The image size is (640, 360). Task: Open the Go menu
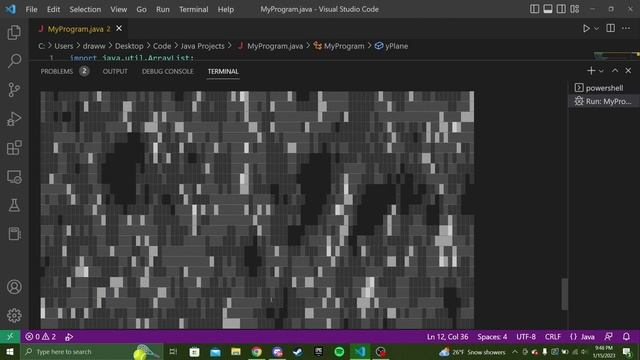coord(141,9)
